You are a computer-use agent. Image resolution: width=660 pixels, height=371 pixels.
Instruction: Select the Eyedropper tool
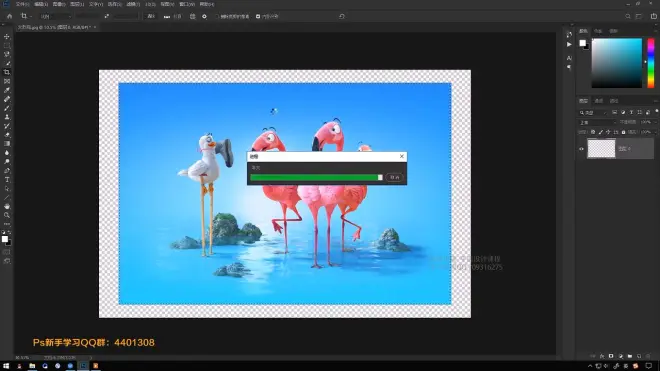click(7, 90)
